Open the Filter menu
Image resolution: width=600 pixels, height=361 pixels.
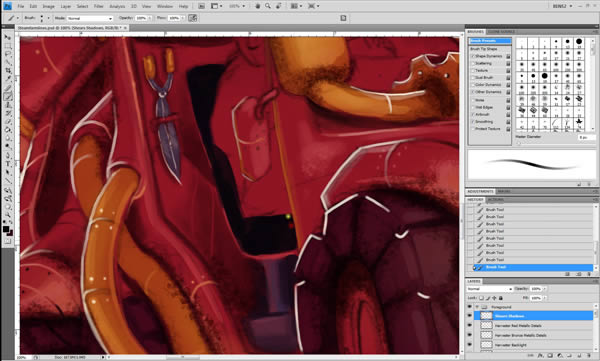[x=99, y=7]
